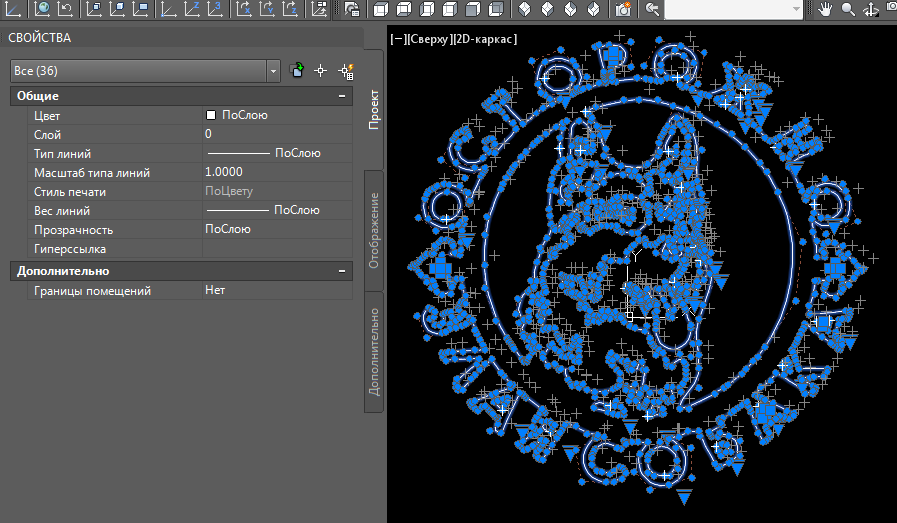This screenshot has height=523, width=897.
Task: Select the 'Гиперссылка' property label
Action: coord(70,249)
